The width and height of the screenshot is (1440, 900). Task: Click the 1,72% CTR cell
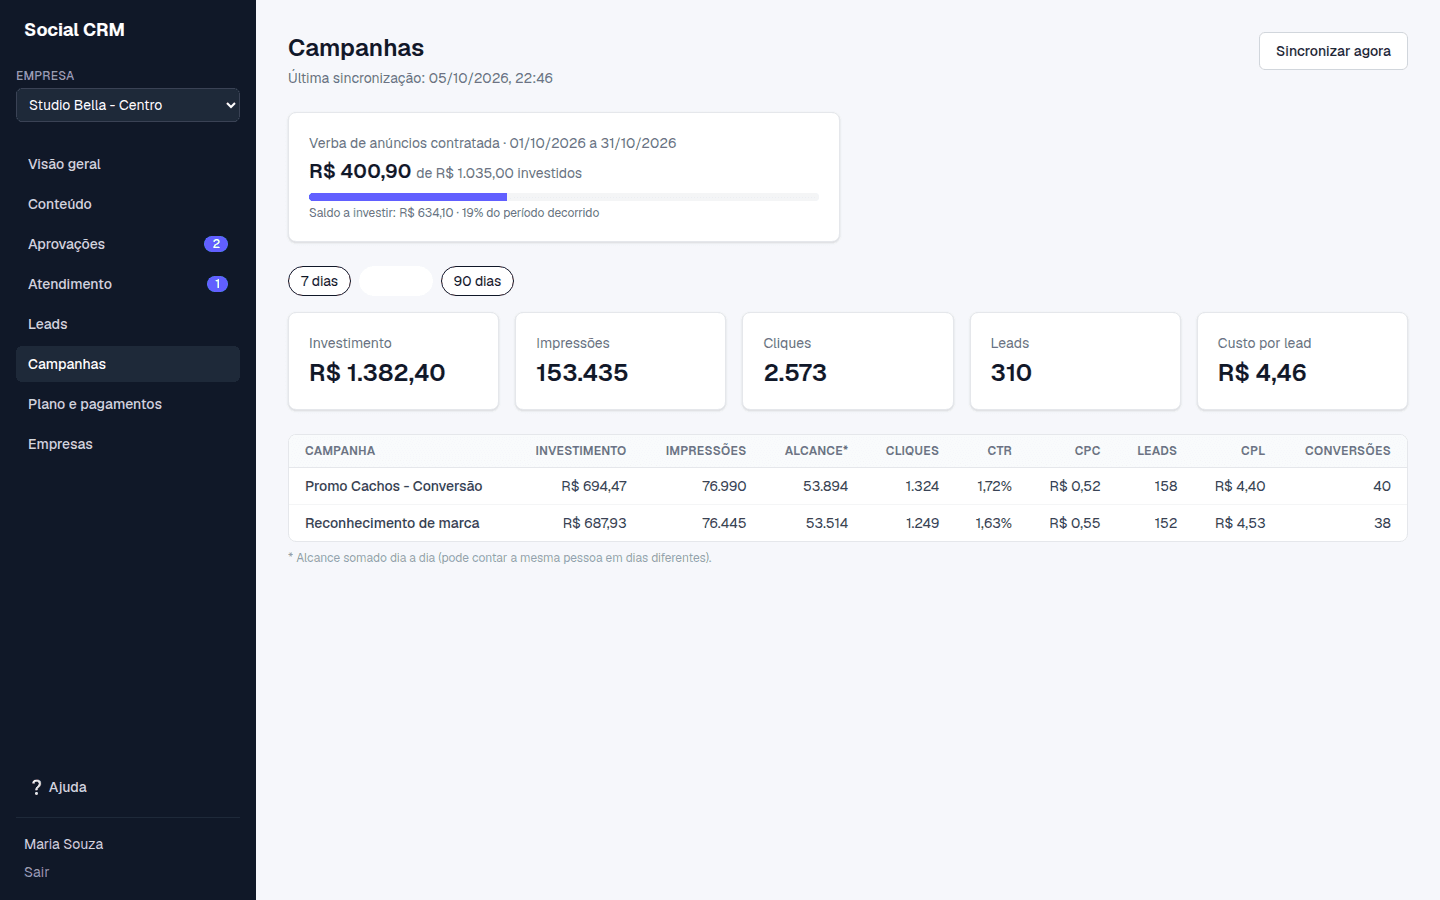[x=995, y=486]
